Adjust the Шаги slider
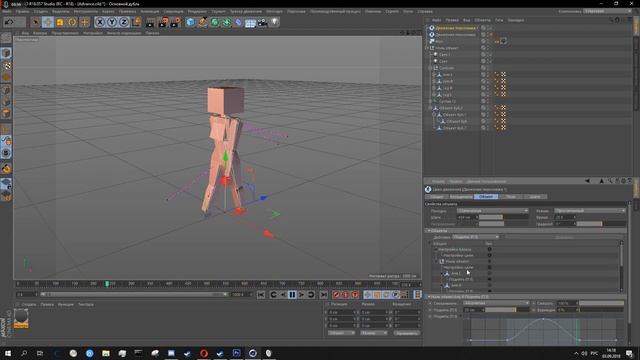640x360 pixels. pyautogui.click(x=503, y=217)
